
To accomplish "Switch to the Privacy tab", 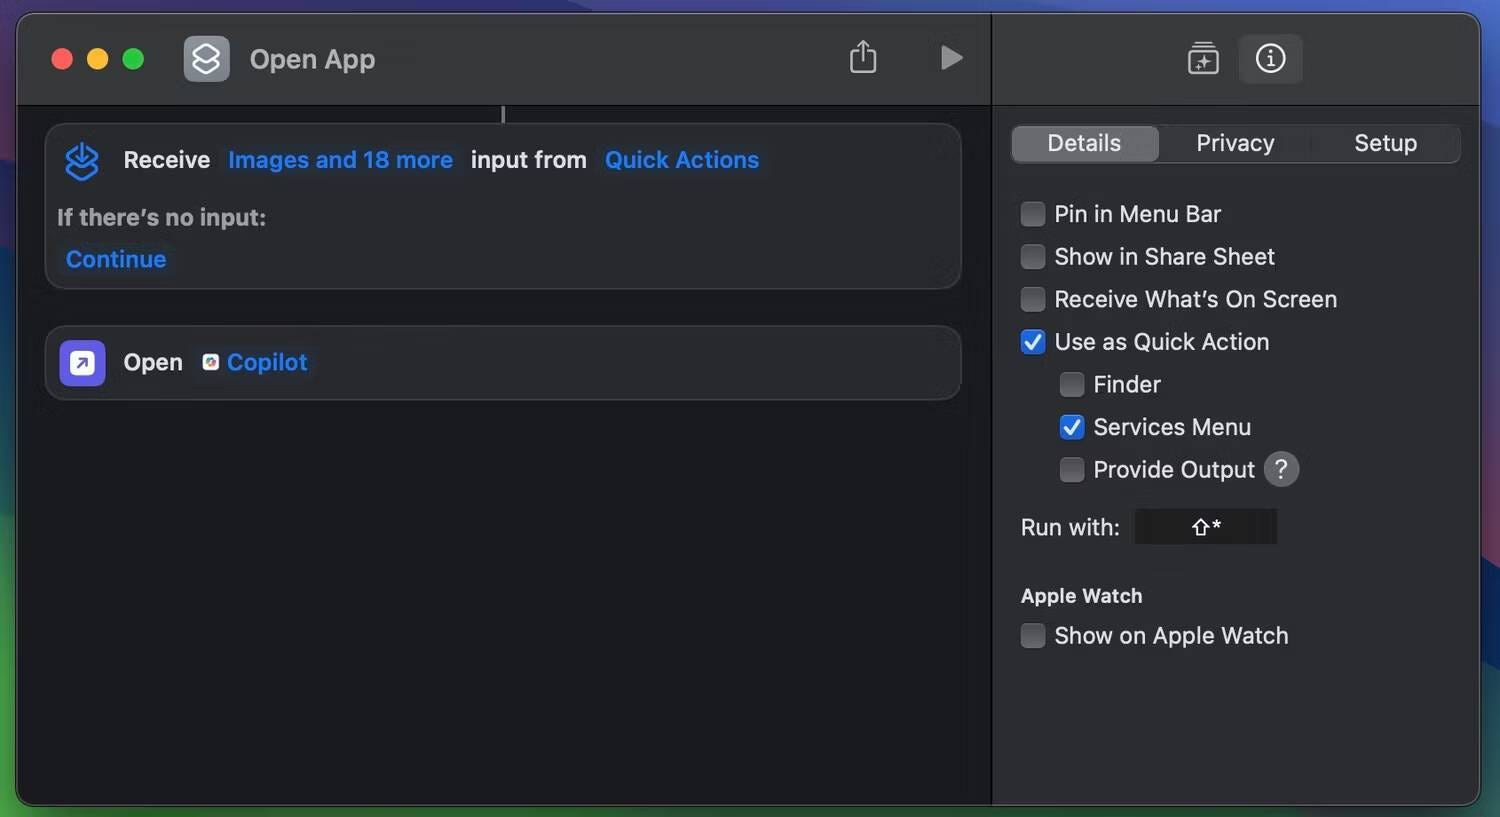I will 1234,142.
